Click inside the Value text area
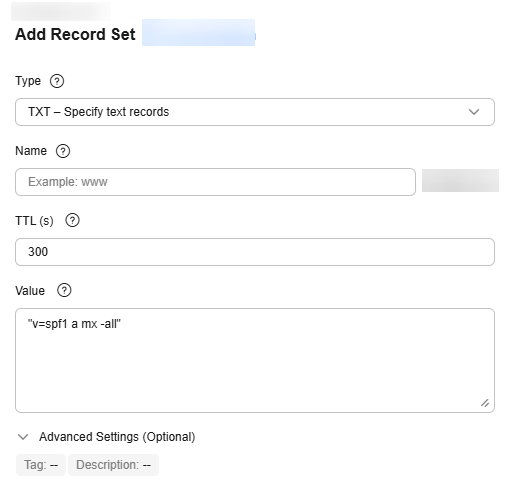513x487 pixels. click(x=255, y=360)
